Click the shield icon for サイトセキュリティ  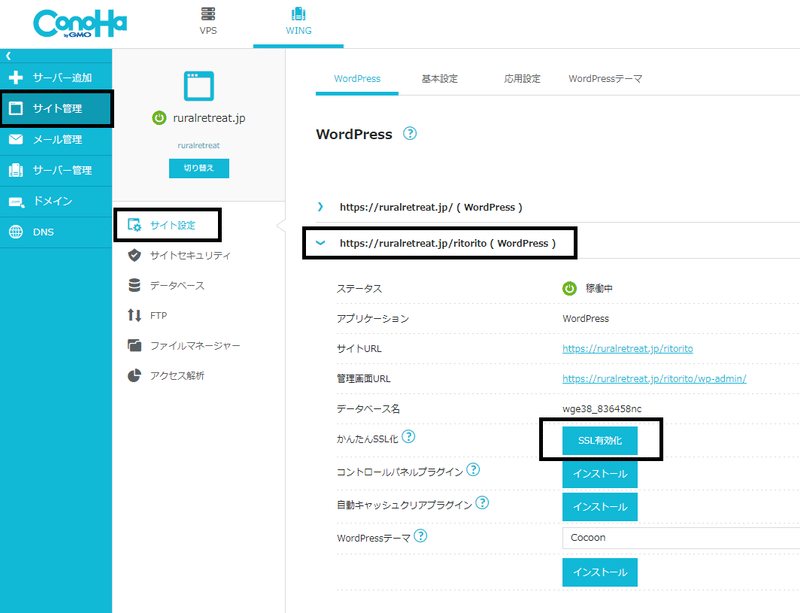134,255
